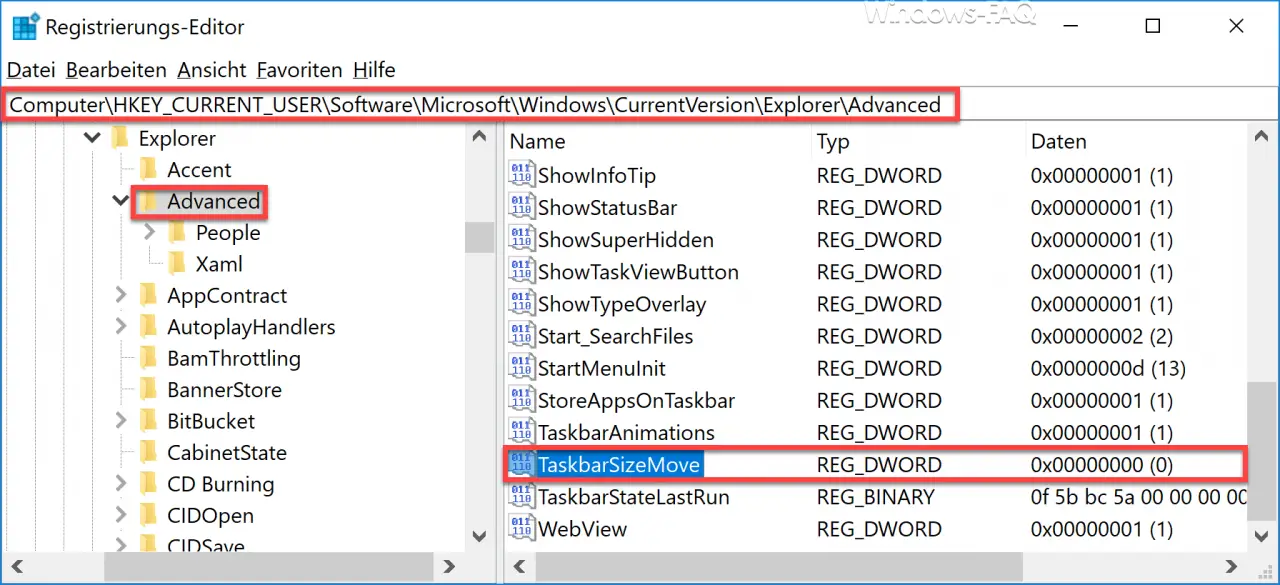Click the Xaml folder icon
Image resolution: width=1280 pixels, height=585 pixels.
(x=177, y=264)
